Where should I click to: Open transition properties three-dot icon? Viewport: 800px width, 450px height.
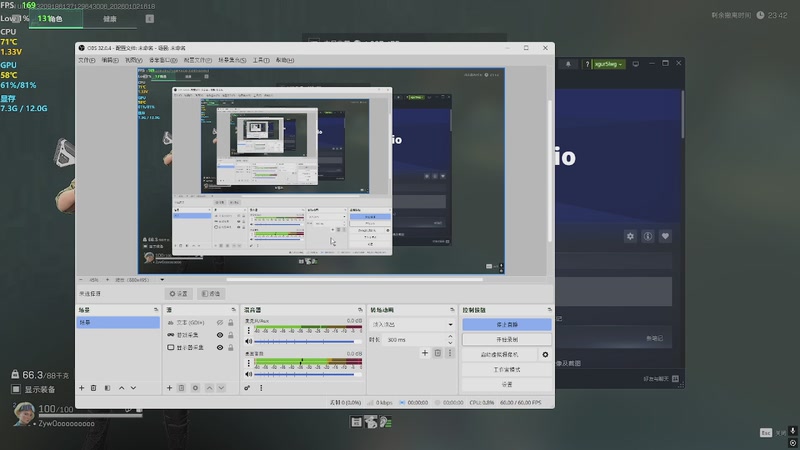(x=449, y=353)
